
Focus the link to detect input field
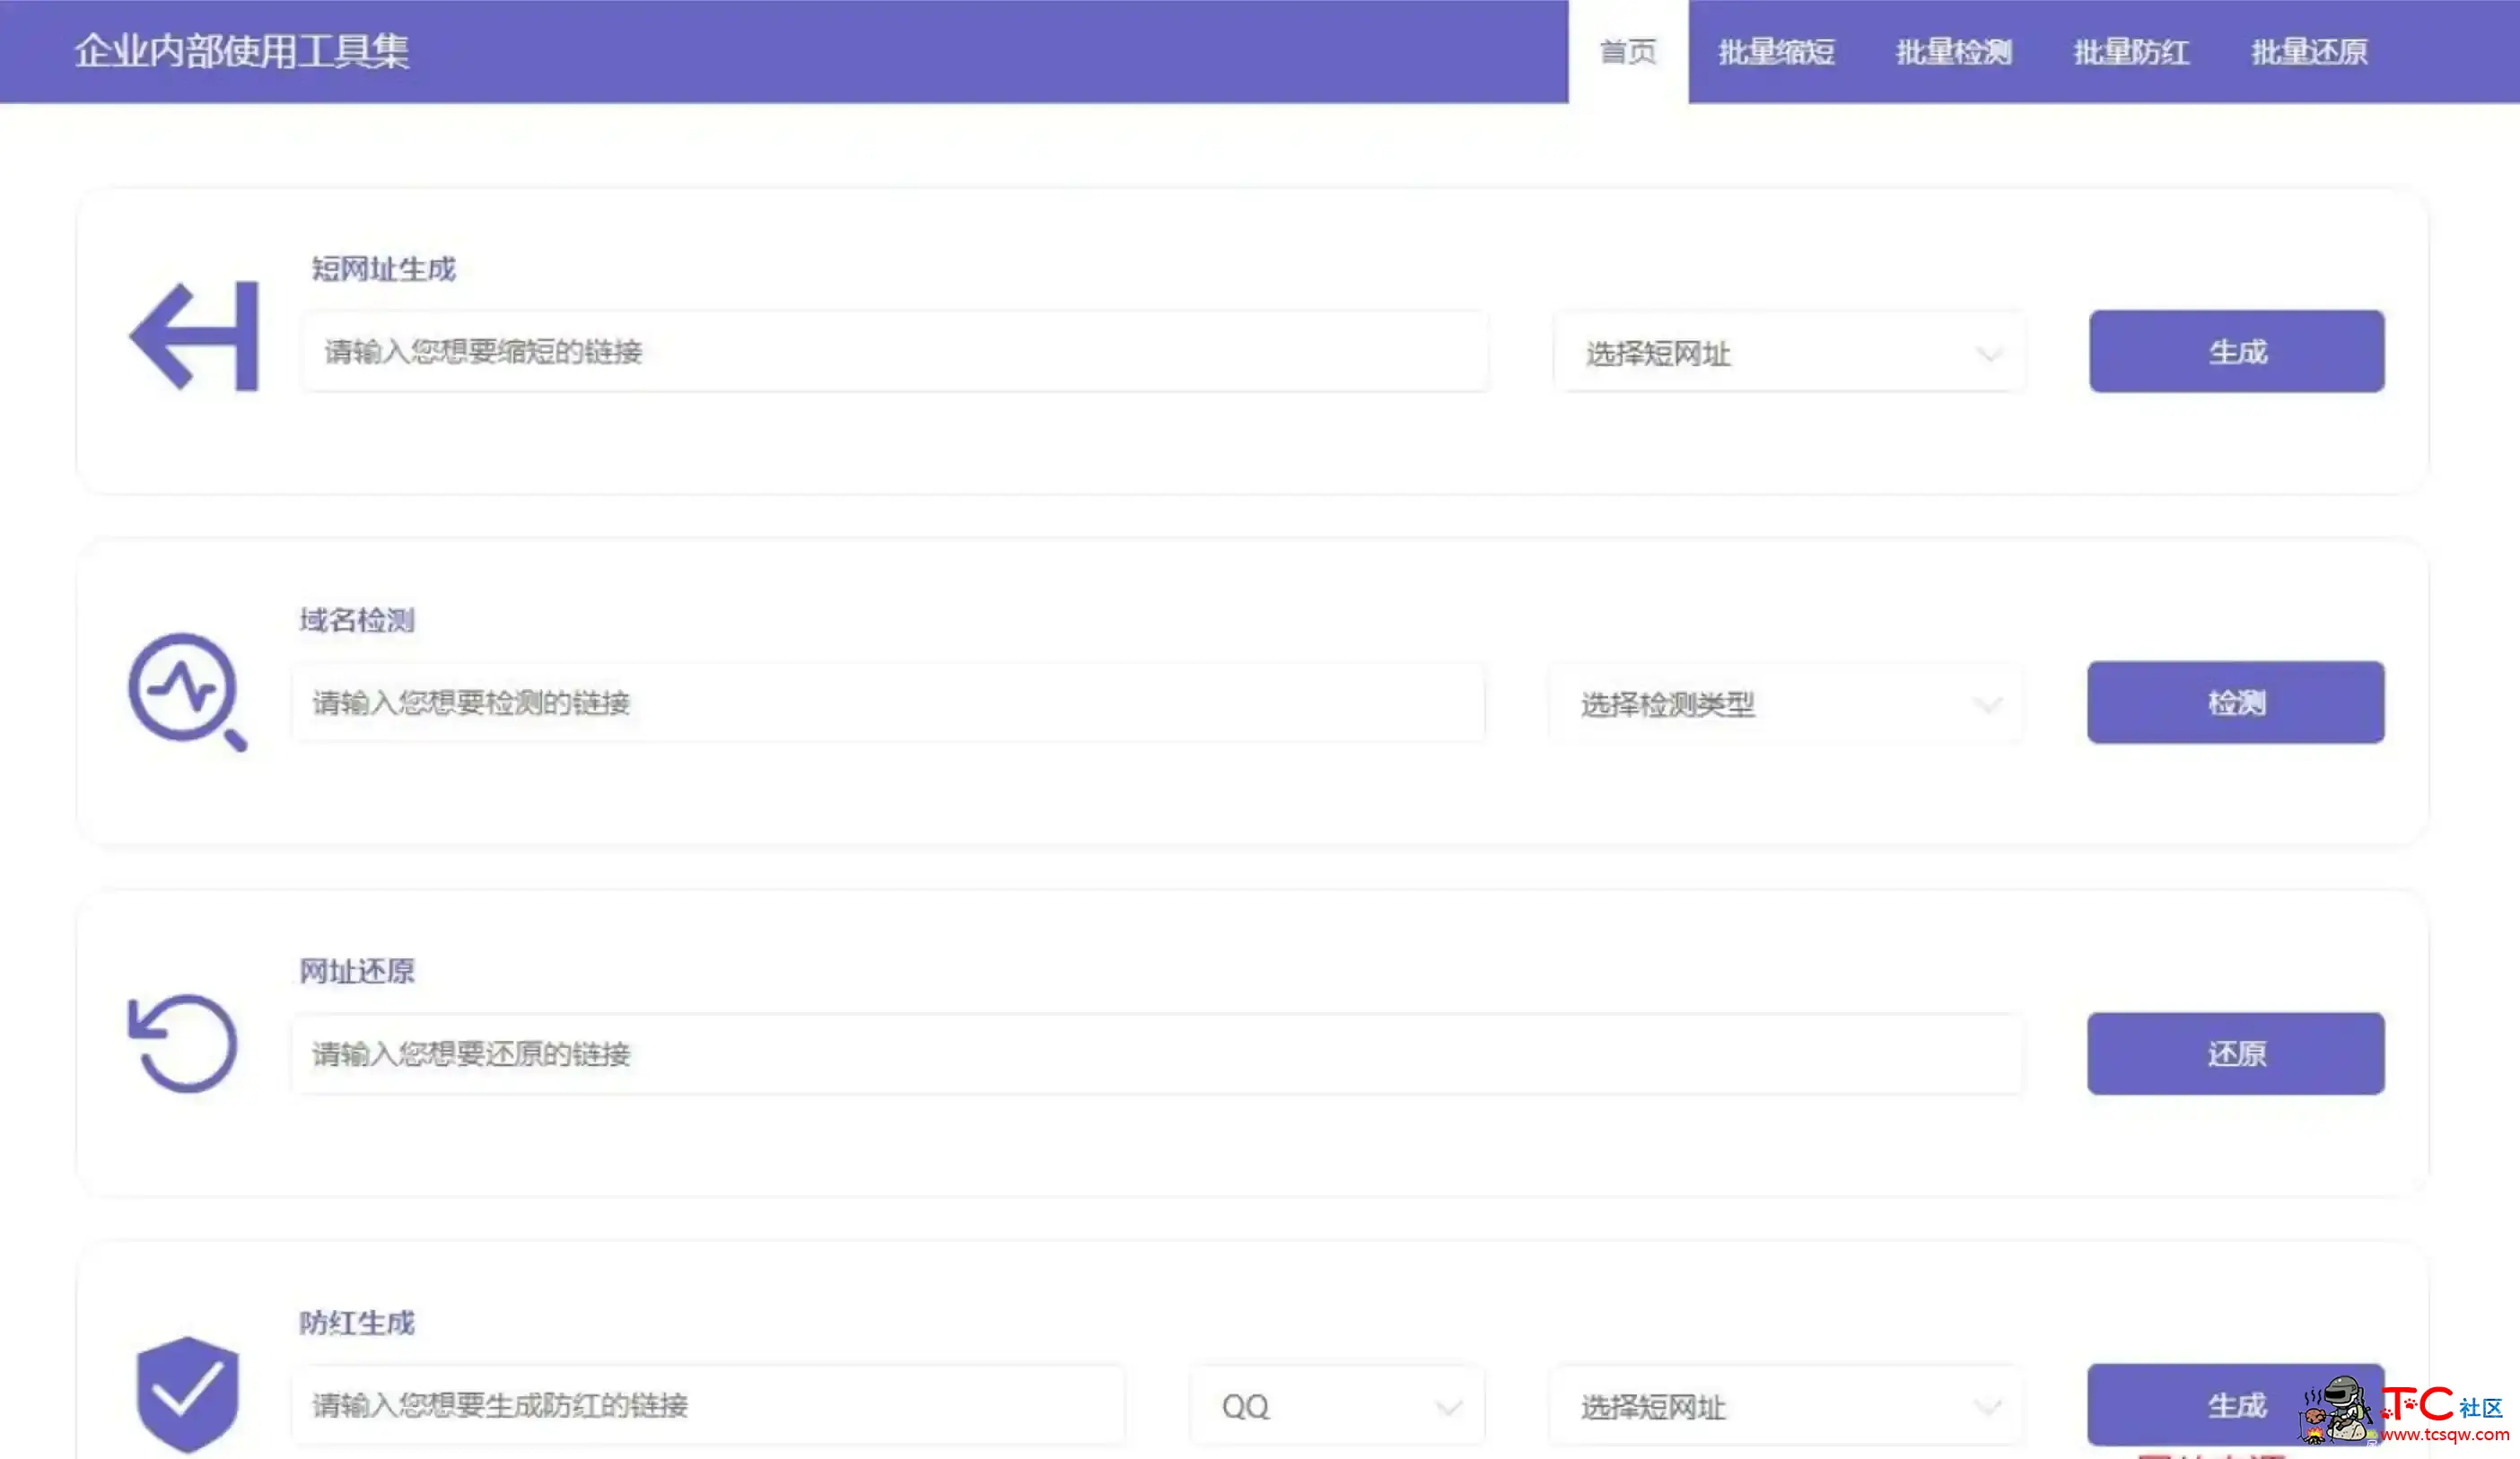[889, 703]
